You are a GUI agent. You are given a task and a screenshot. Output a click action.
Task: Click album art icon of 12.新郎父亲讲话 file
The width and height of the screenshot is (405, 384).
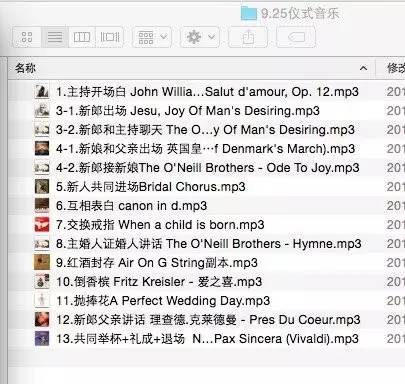coord(42,320)
